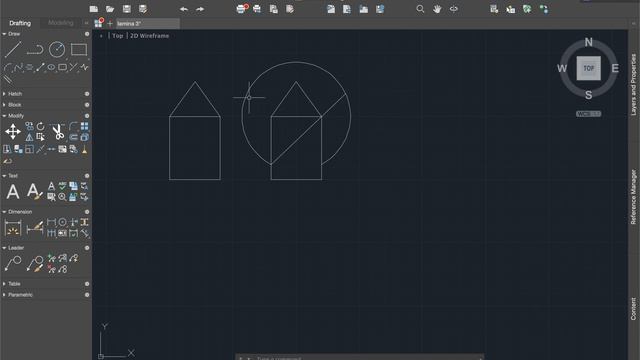Select the Ellipse draw tool

click(51, 67)
